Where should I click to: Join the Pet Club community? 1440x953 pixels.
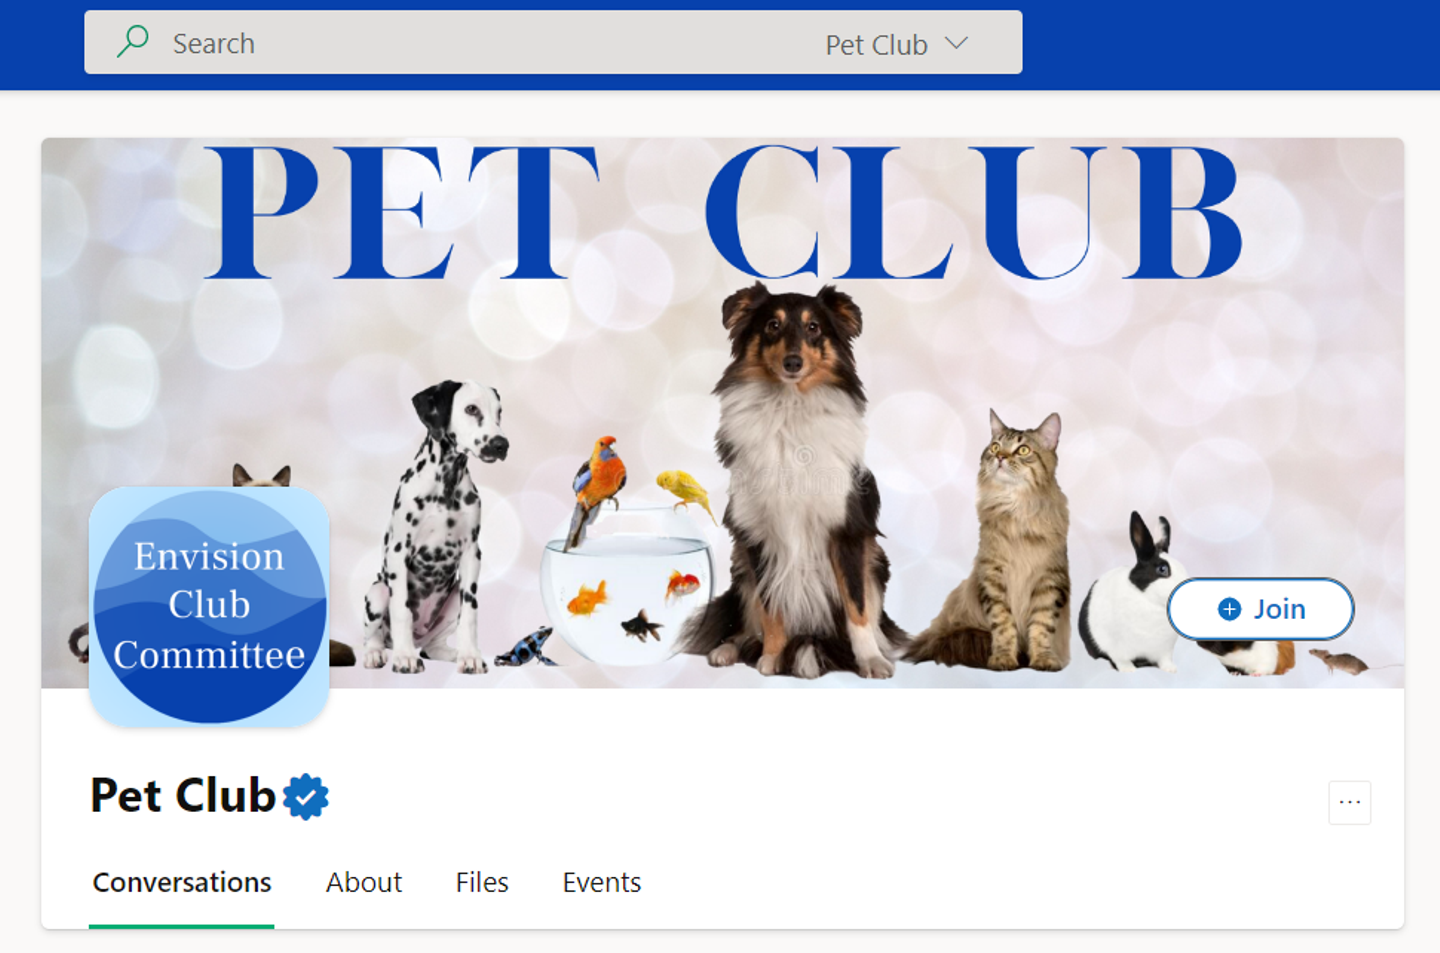point(1261,609)
